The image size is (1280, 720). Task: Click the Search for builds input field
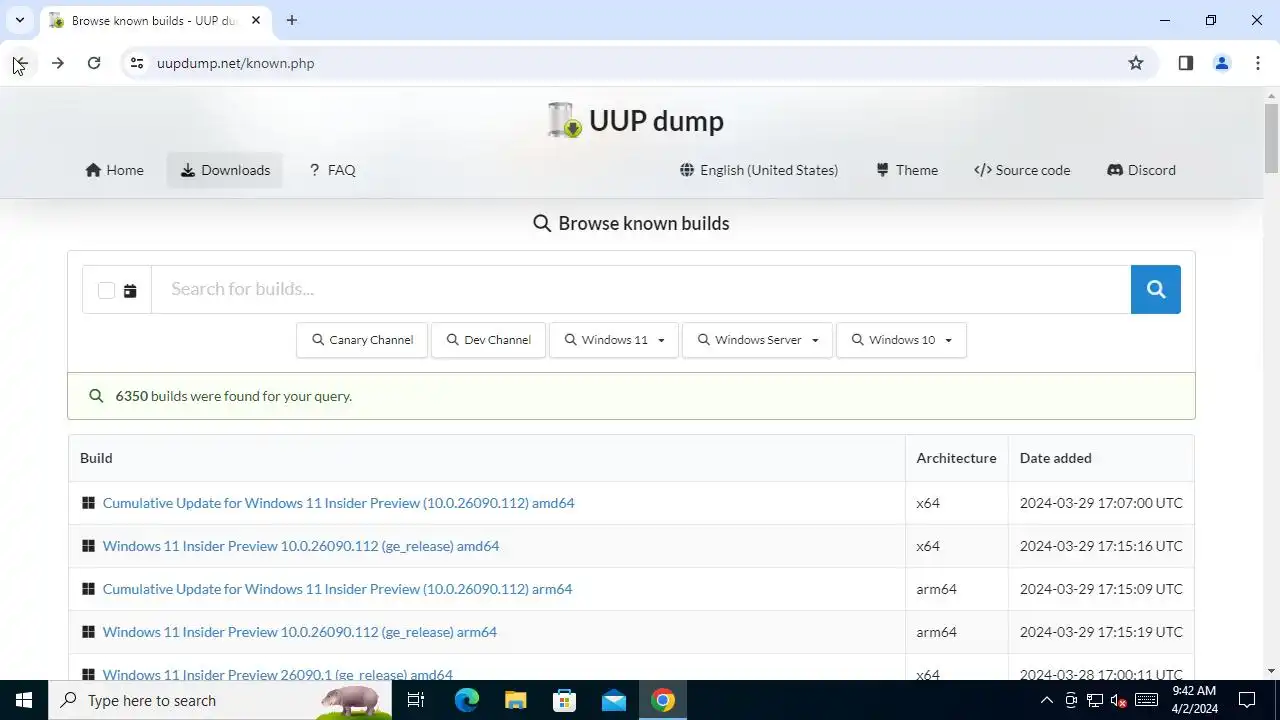tap(641, 289)
